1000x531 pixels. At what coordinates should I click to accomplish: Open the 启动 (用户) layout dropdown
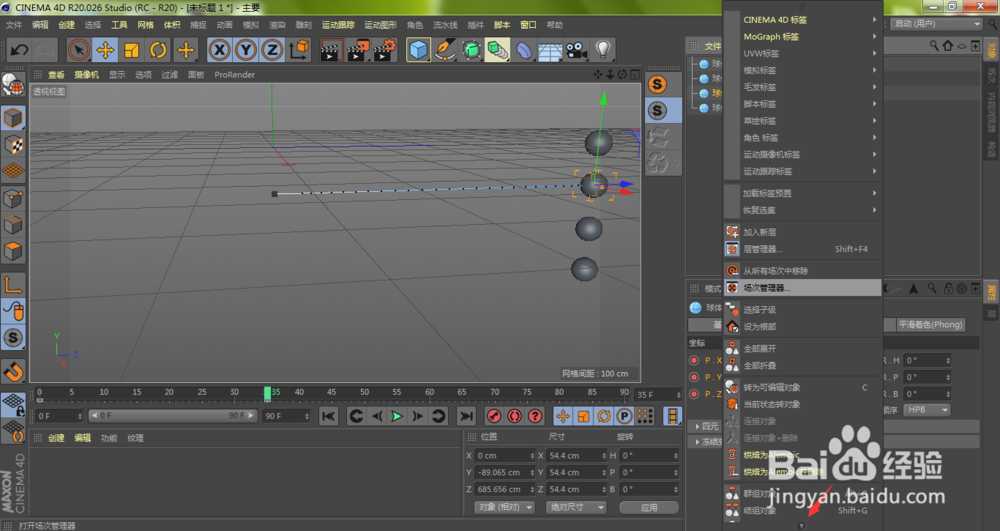click(x=936, y=24)
